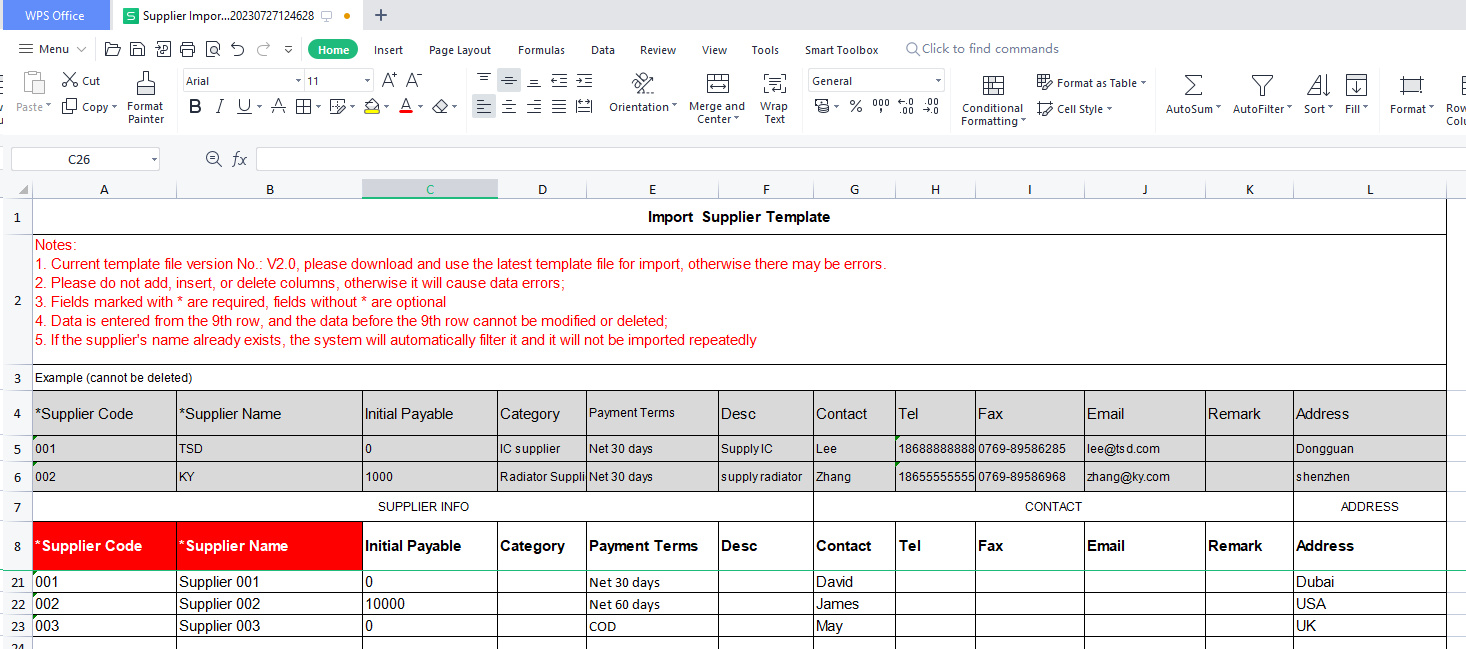Click the Increase Font Size icon
The width and height of the screenshot is (1466, 649).
tap(389, 80)
